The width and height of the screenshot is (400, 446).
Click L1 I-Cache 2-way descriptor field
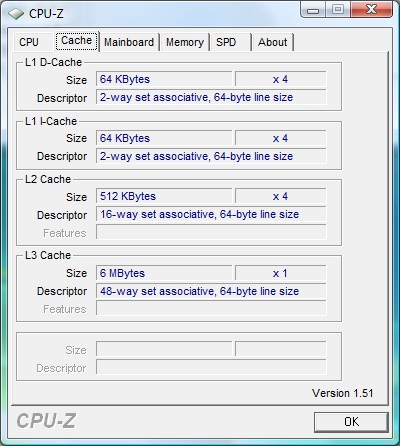pos(211,156)
